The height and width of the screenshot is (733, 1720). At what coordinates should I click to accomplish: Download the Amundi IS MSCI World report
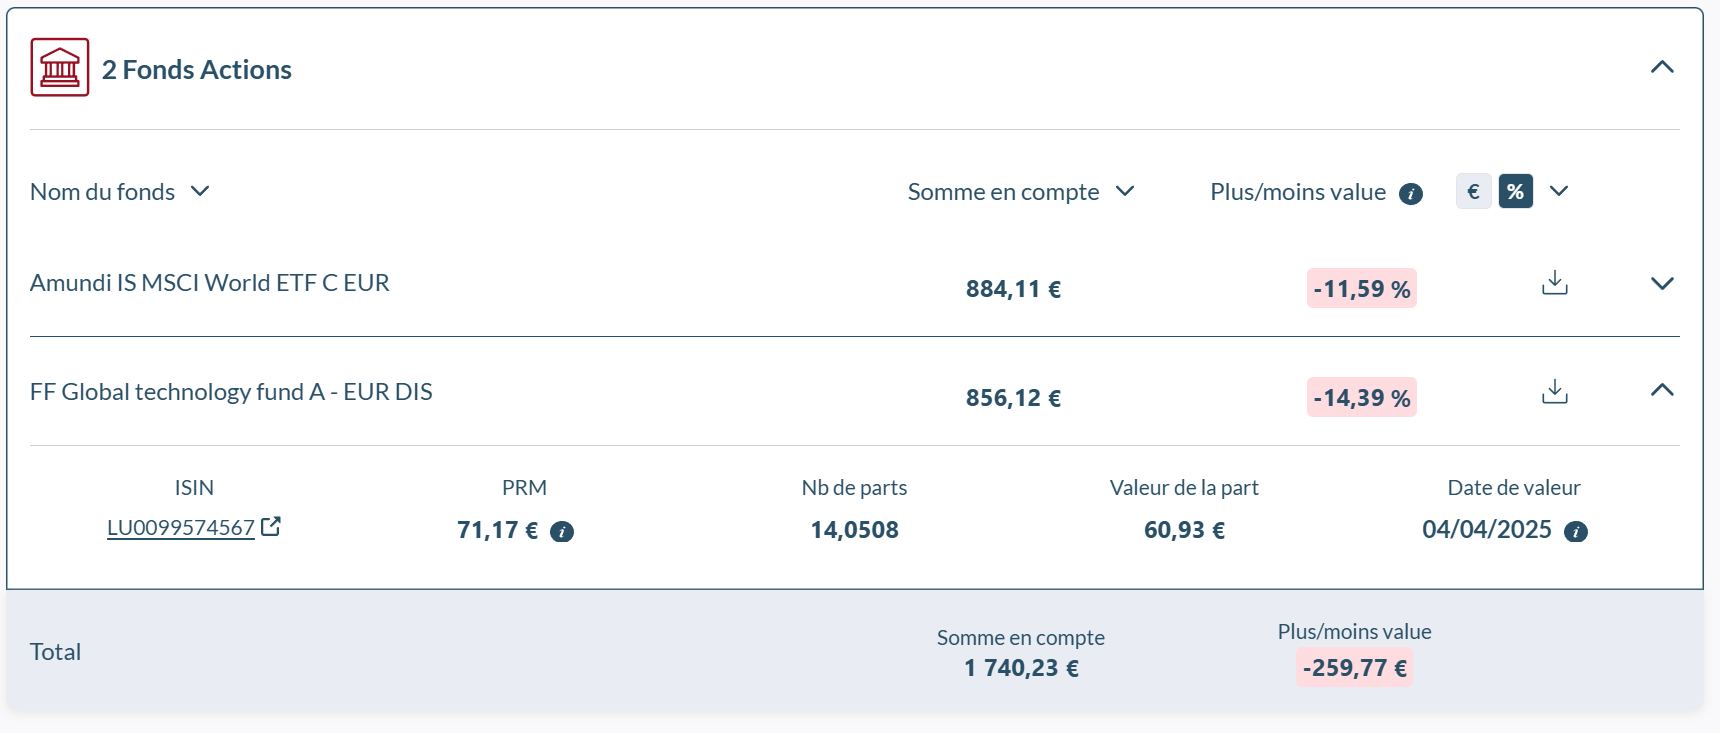click(x=1554, y=283)
